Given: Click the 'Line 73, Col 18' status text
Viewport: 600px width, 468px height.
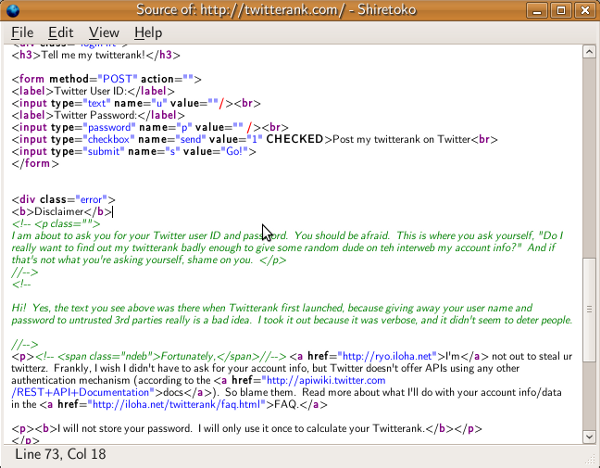Looking at the screenshot, I should 60,454.
